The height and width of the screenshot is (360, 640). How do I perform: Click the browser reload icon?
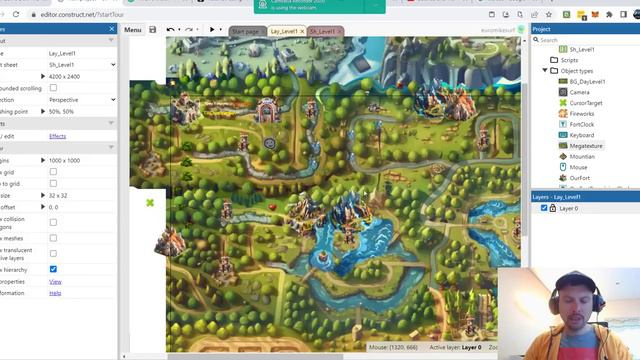point(16,14)
